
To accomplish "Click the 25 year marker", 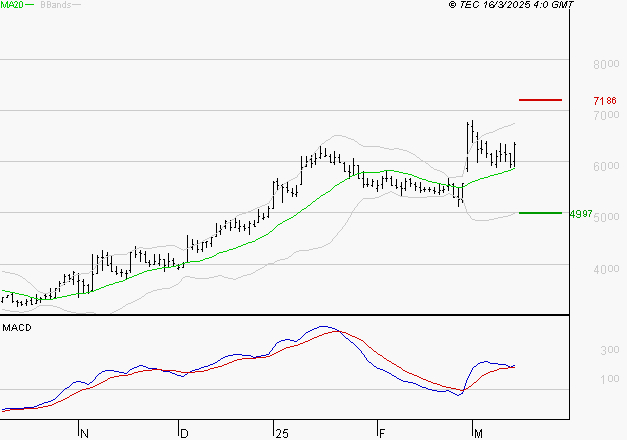I will pos(282,434).
